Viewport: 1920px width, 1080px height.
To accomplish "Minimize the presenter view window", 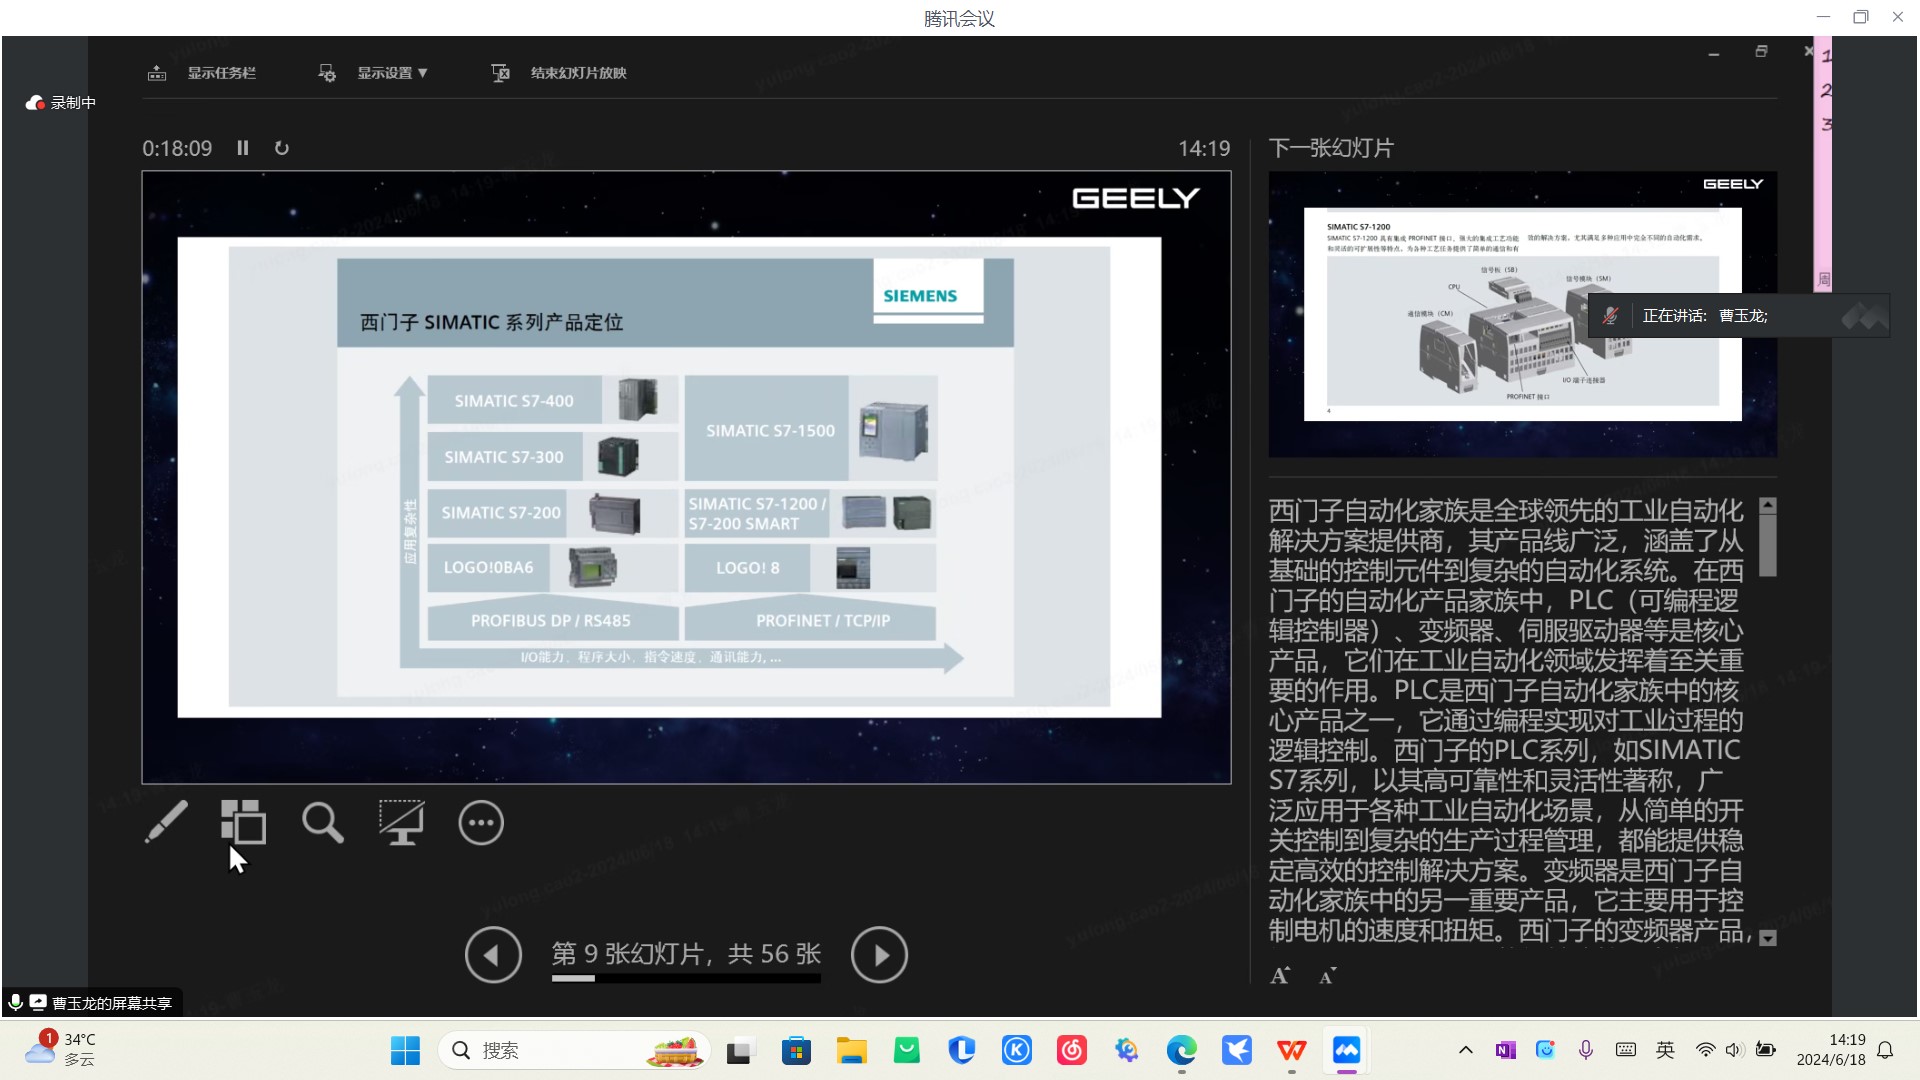I will 1714,52.
